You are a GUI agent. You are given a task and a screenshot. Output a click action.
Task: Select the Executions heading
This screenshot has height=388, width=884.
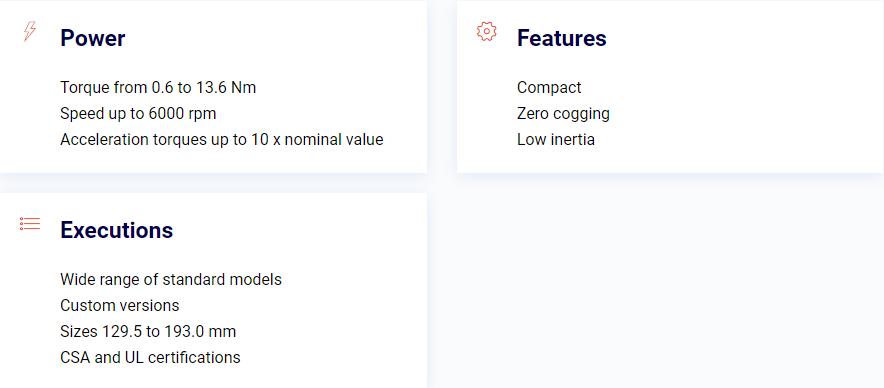click(117, 230)
